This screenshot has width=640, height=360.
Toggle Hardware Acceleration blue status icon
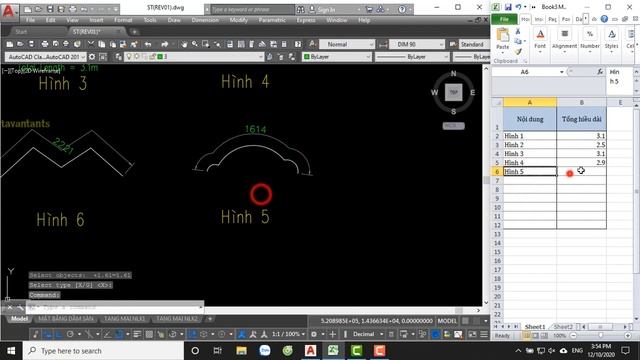click(436, 334)
